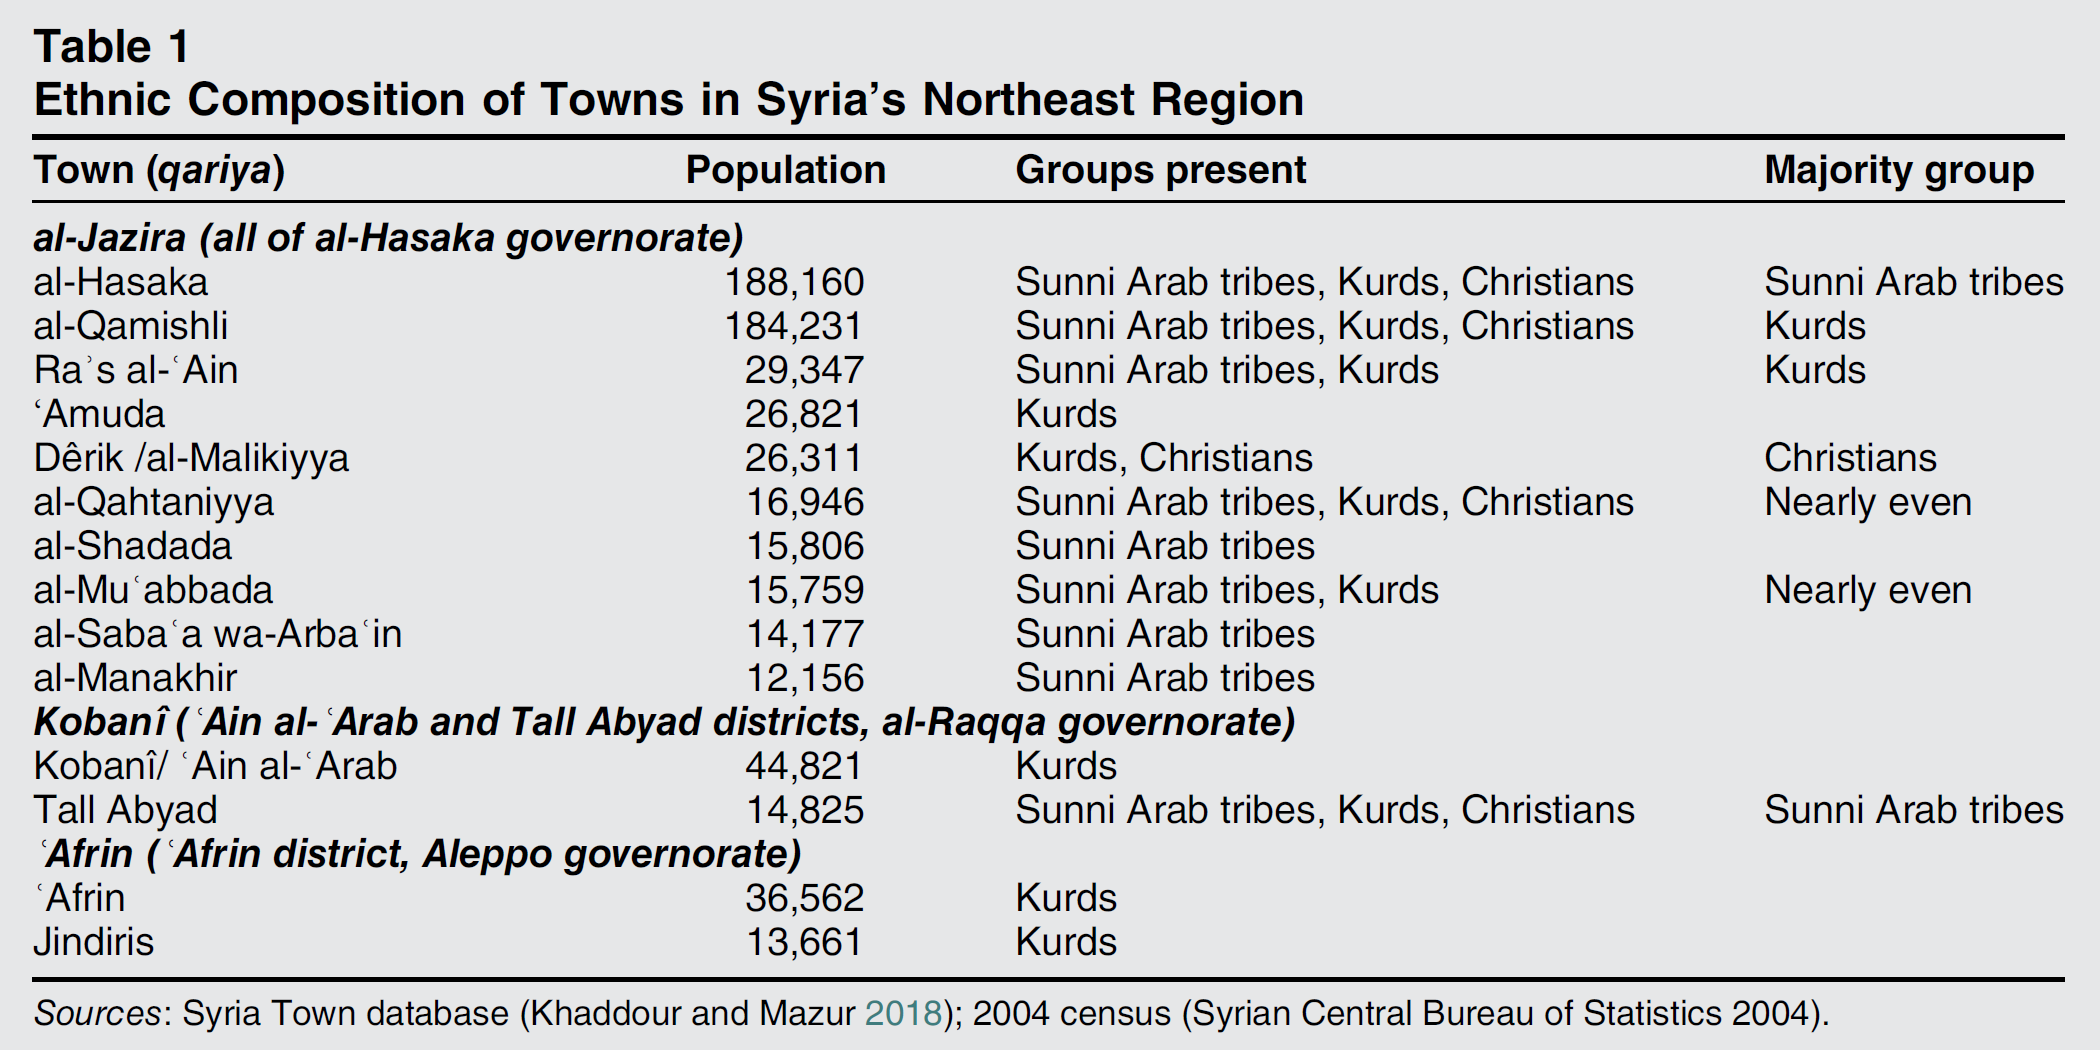Select the Tall Abyad town name
This screenshot has height=1050, width=2100.
(125, 810)
